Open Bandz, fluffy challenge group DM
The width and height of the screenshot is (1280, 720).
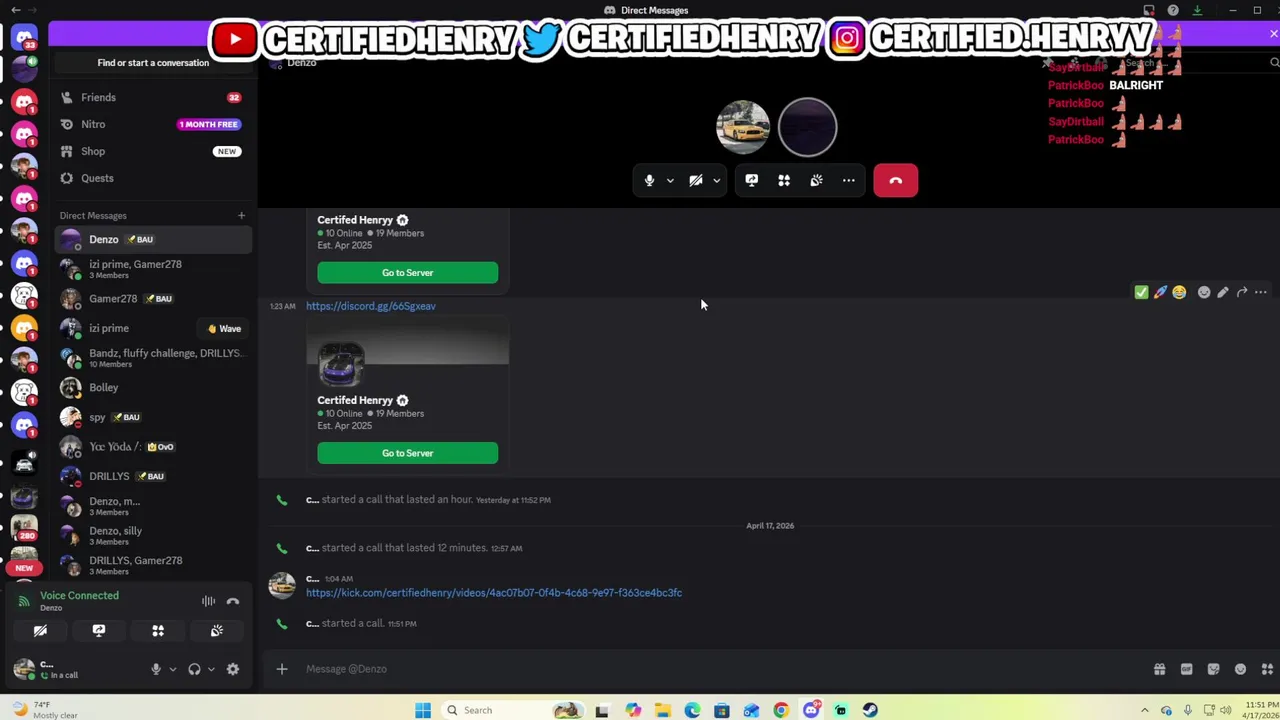click(153, 358)
